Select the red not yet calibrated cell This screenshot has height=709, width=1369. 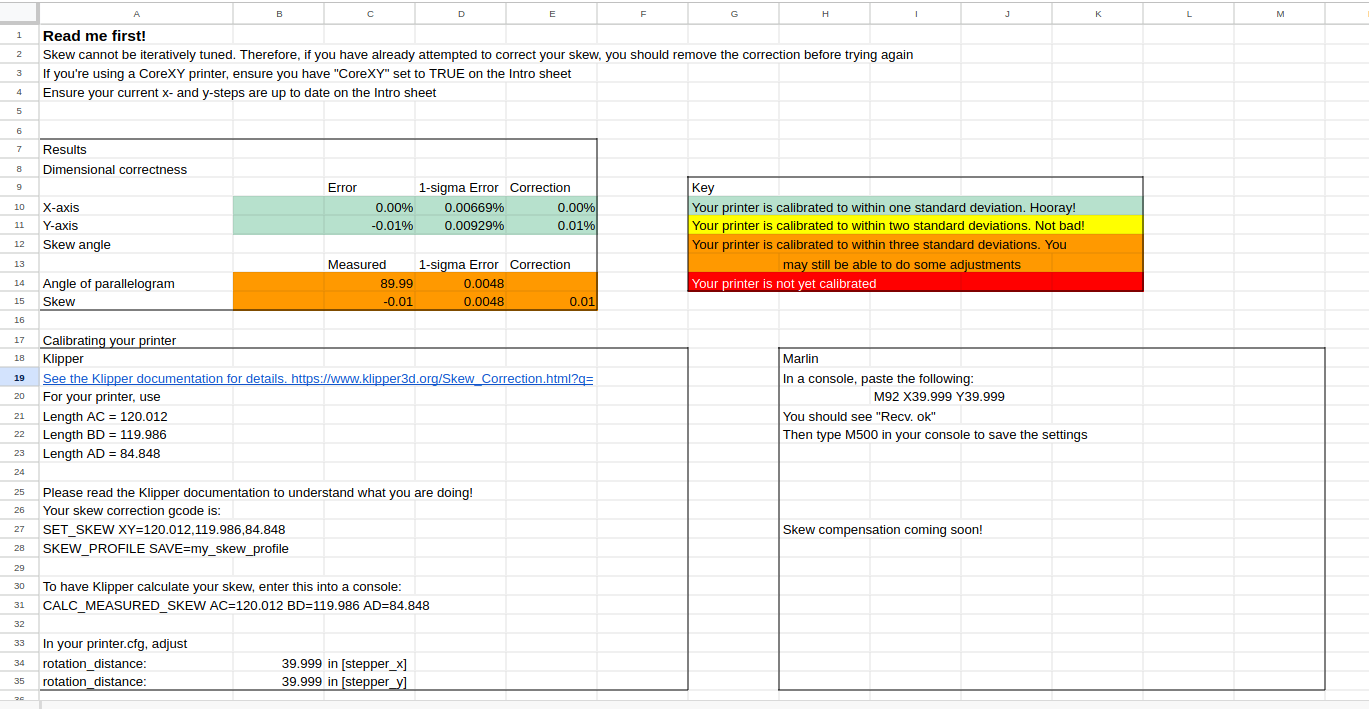click(915, 283)
